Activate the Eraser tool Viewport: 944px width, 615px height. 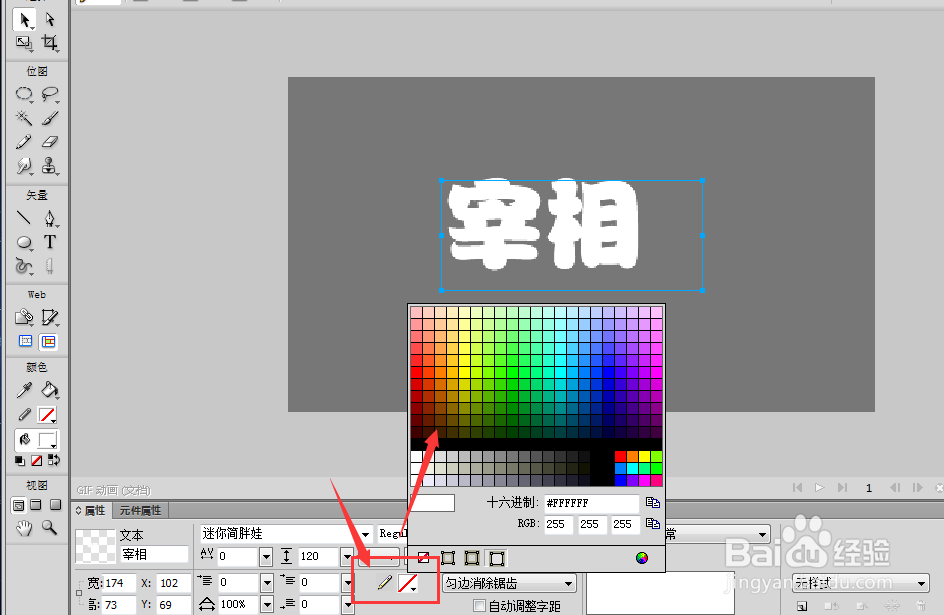(50, 141)
